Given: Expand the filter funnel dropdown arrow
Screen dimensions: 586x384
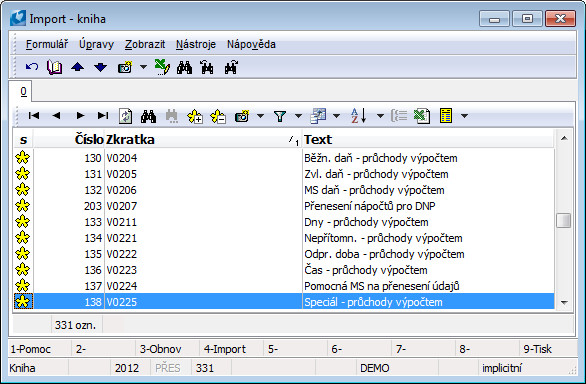Looking at the screenshot, I should tap(298, 116).
